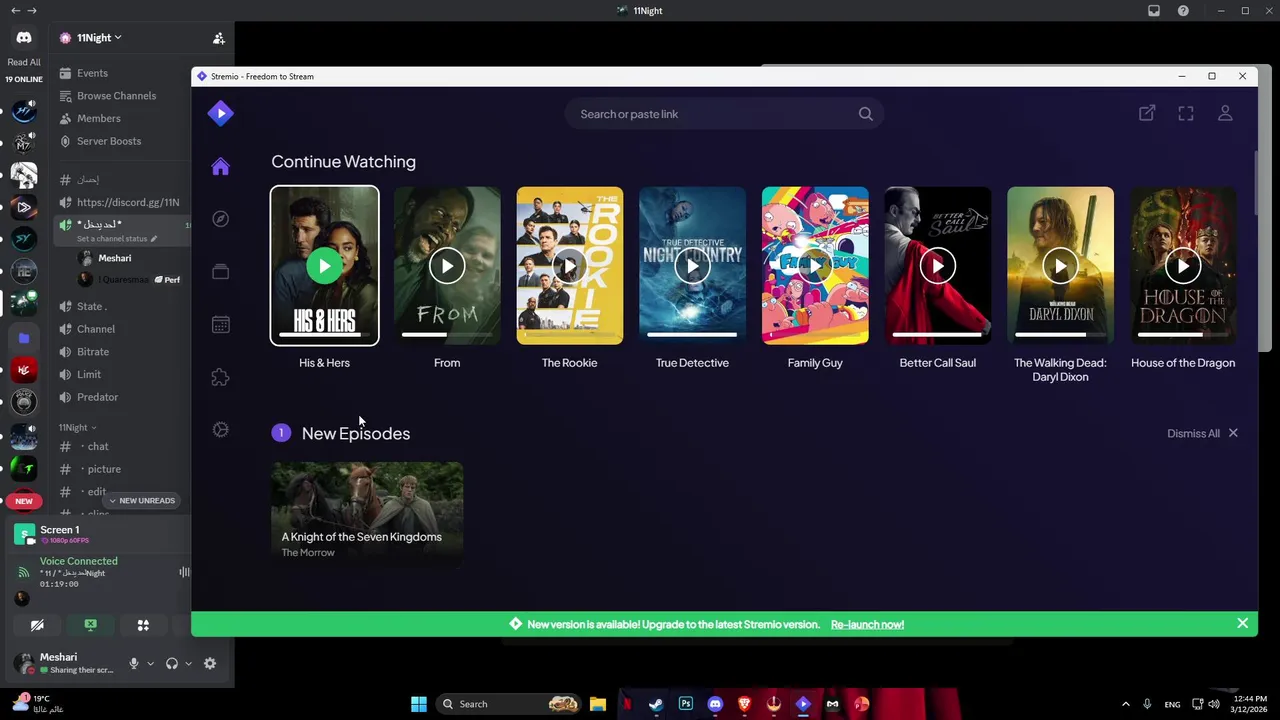1280x720 pixels.
Task: Click the Stremio logo at sidebar top
Action: pyautogui.click(x=220, y=113)
